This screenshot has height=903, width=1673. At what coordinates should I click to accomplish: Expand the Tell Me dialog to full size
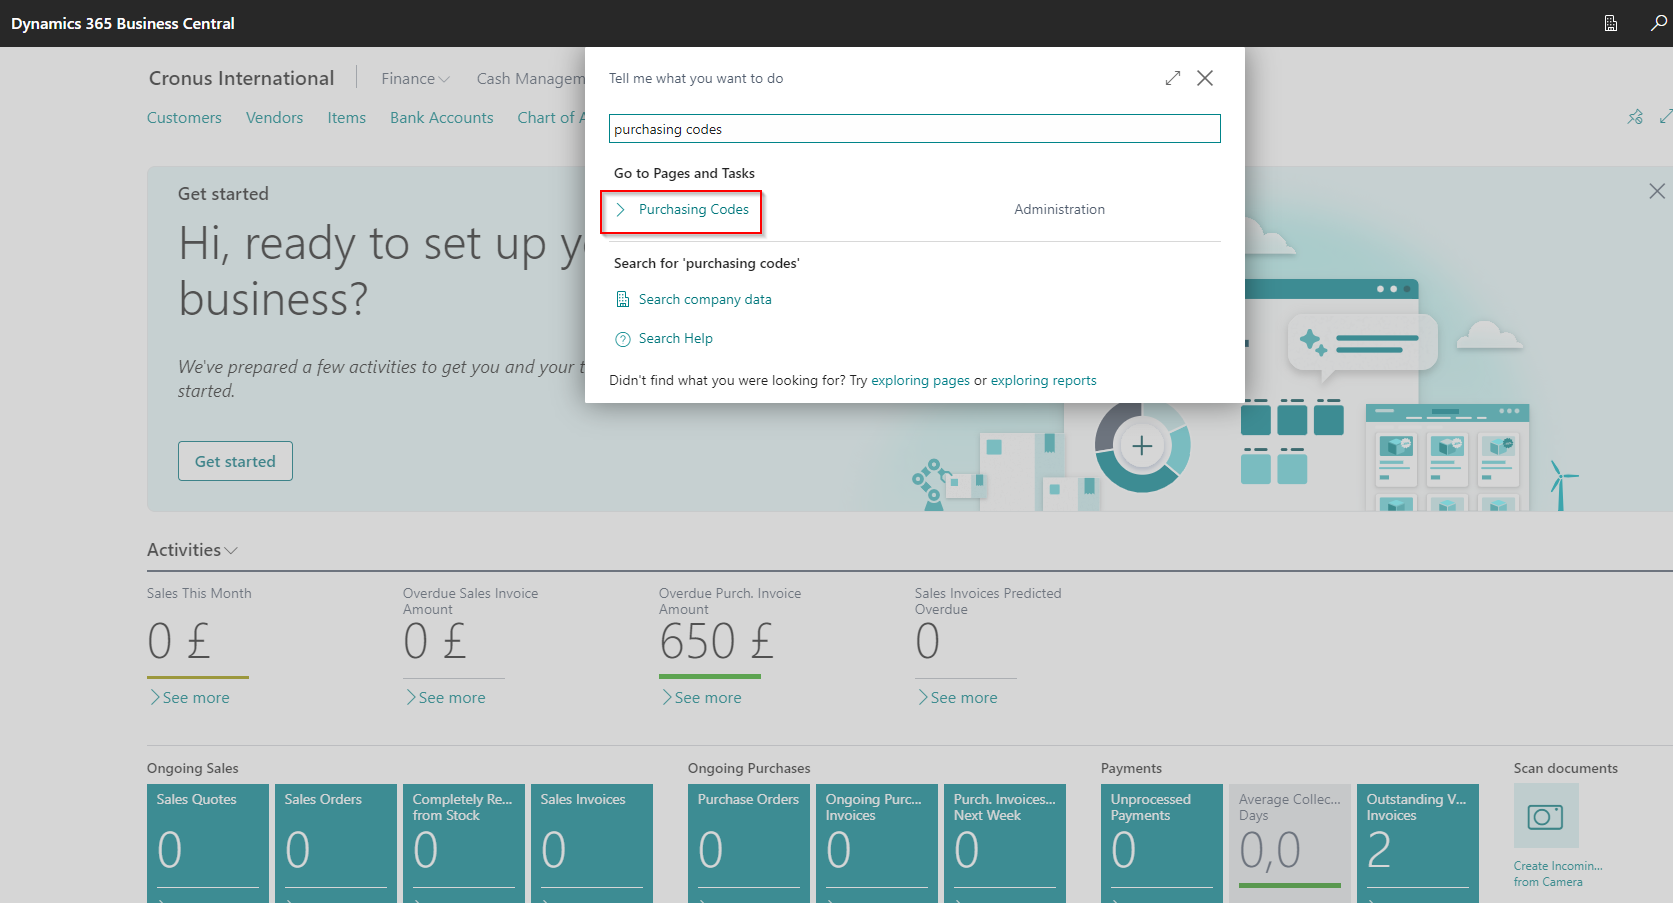coord(1173,78)
